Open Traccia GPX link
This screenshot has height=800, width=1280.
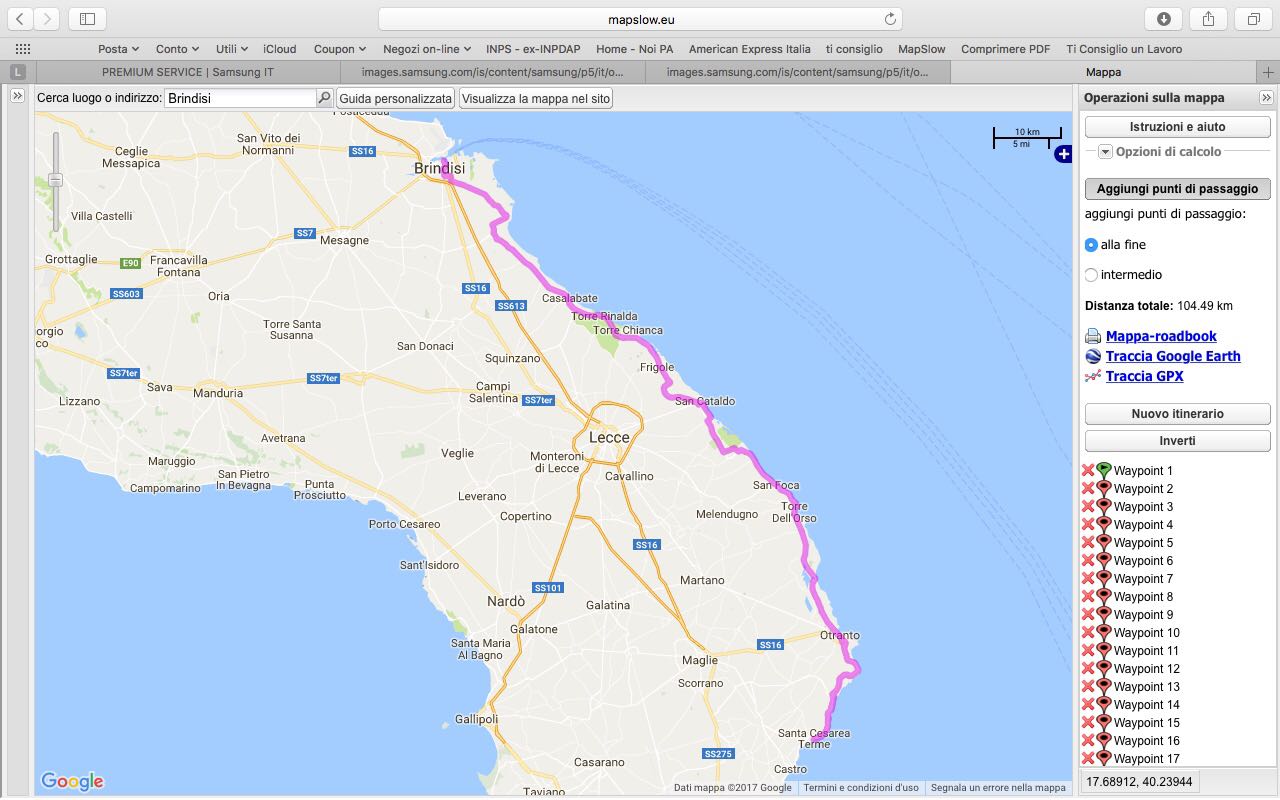click(x=1144, y=376)
